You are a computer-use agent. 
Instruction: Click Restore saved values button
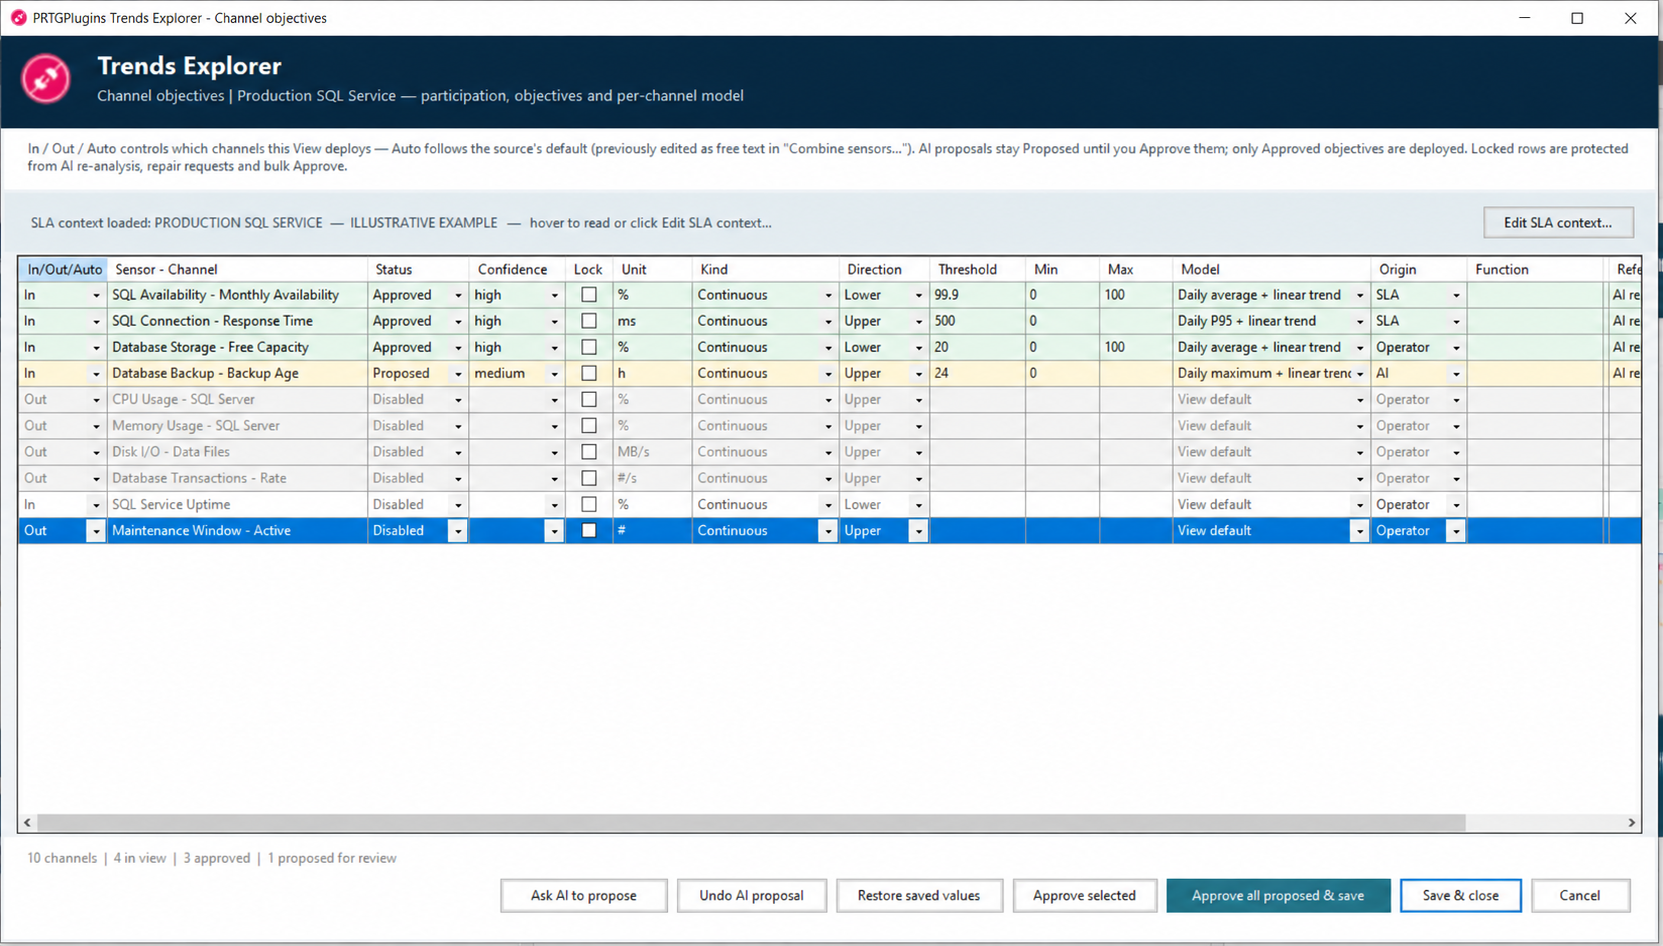click(919, 895)
